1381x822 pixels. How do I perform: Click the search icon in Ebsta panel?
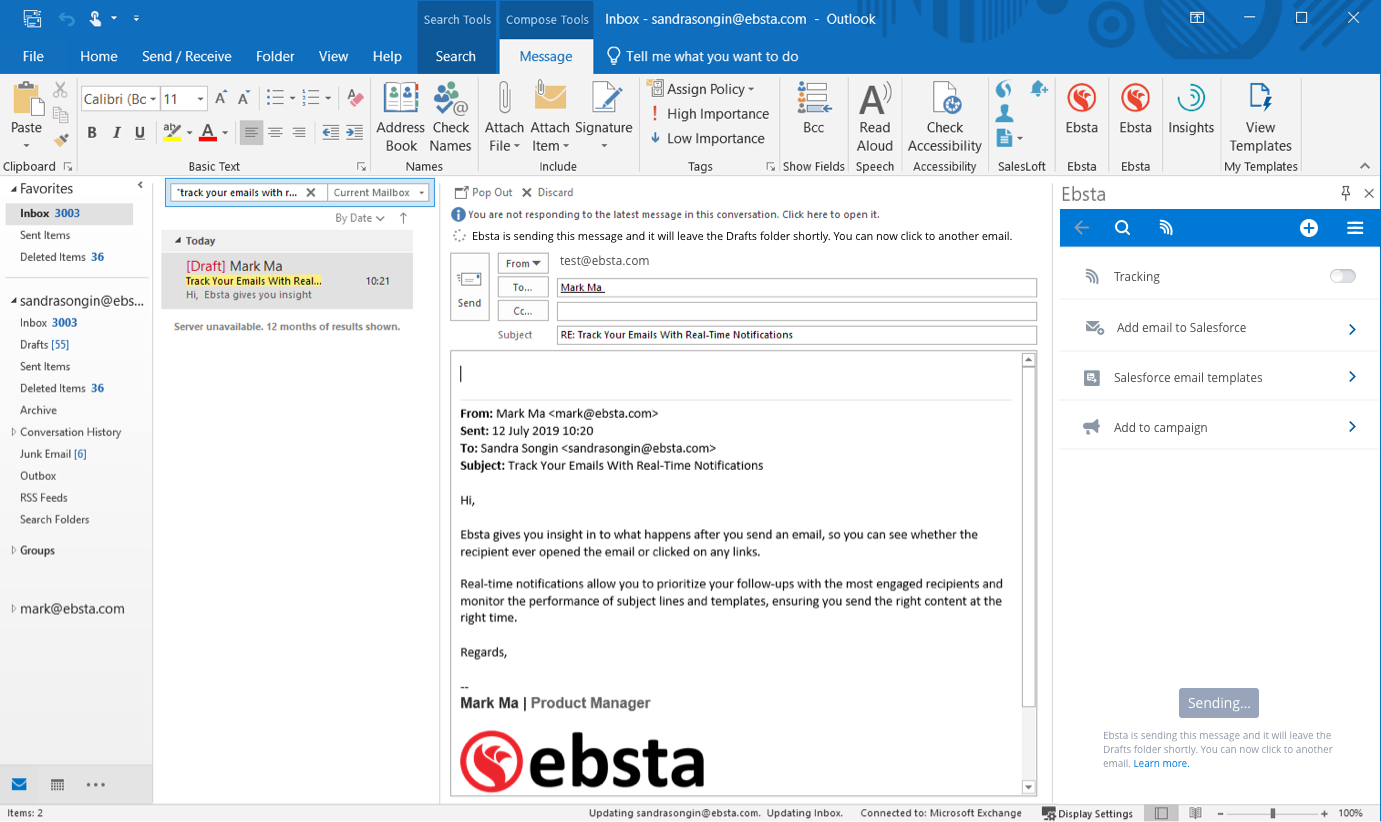tap(1122, 229)
